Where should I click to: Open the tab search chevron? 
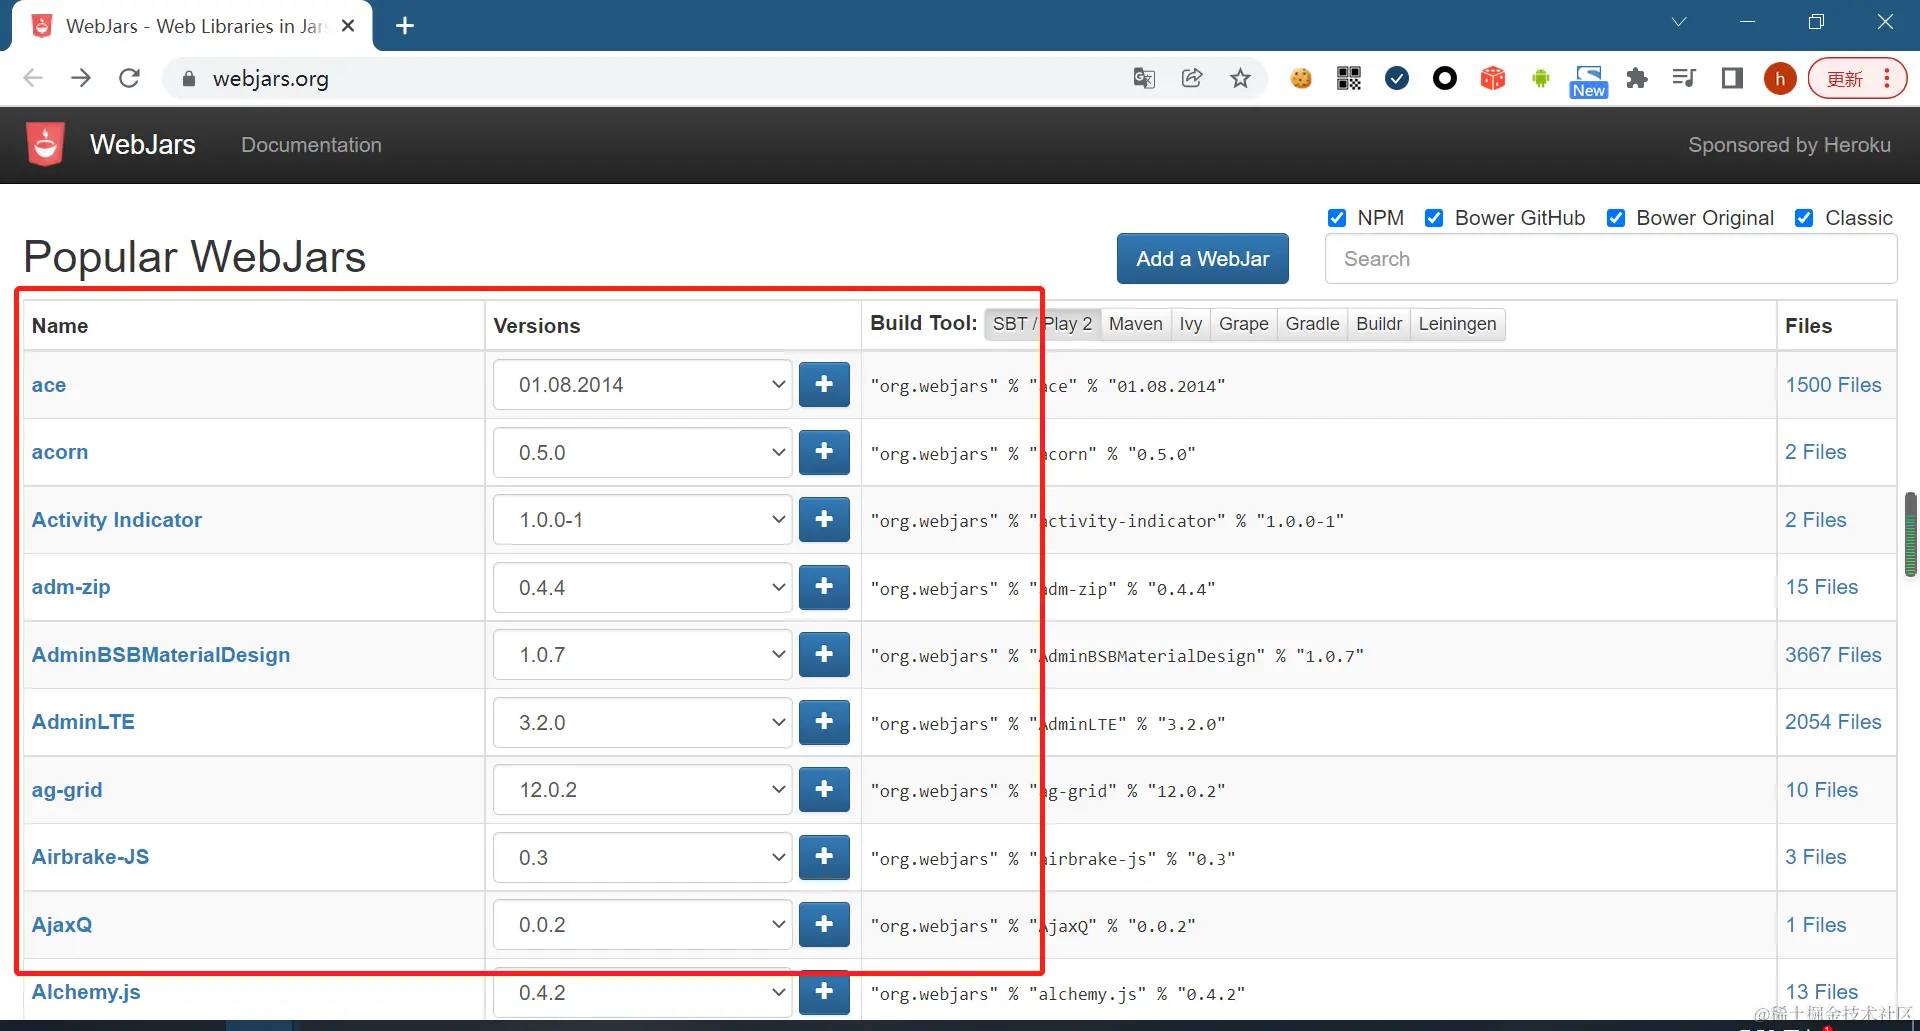tap(1679, 22)
